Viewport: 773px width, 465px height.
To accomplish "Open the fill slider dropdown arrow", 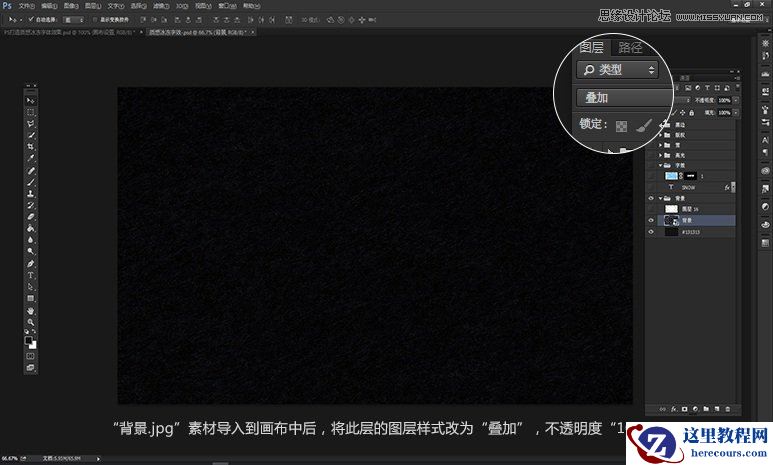I will coord(736,113).
